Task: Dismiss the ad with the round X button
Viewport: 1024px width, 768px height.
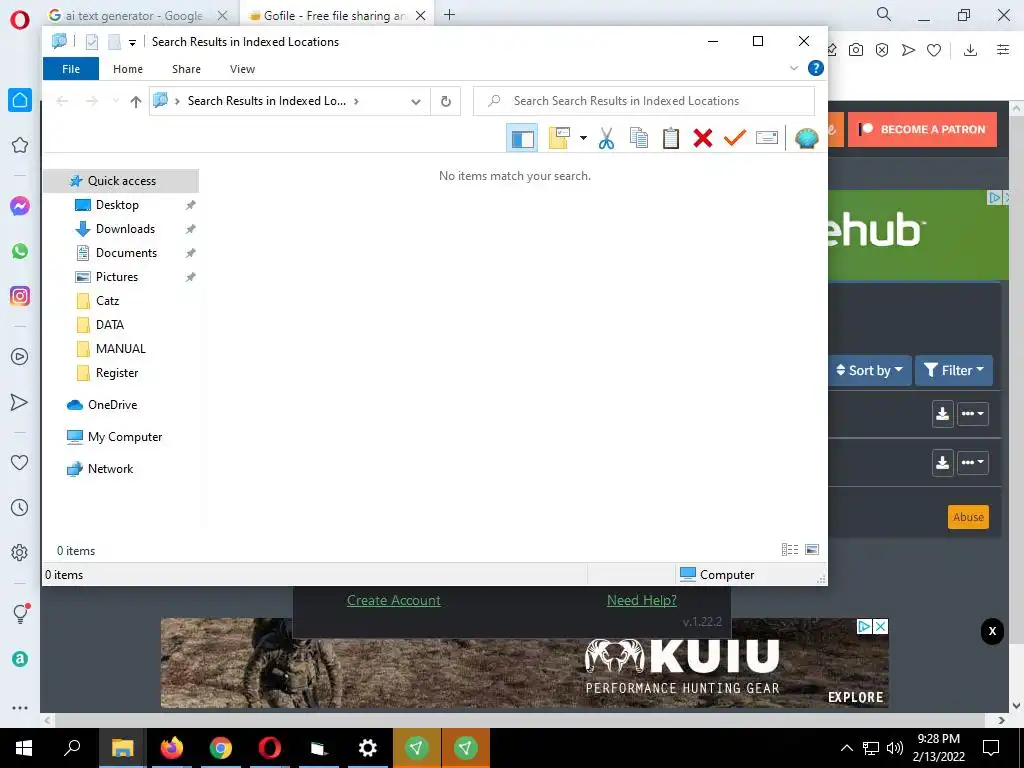Action: tap(992, 632)
